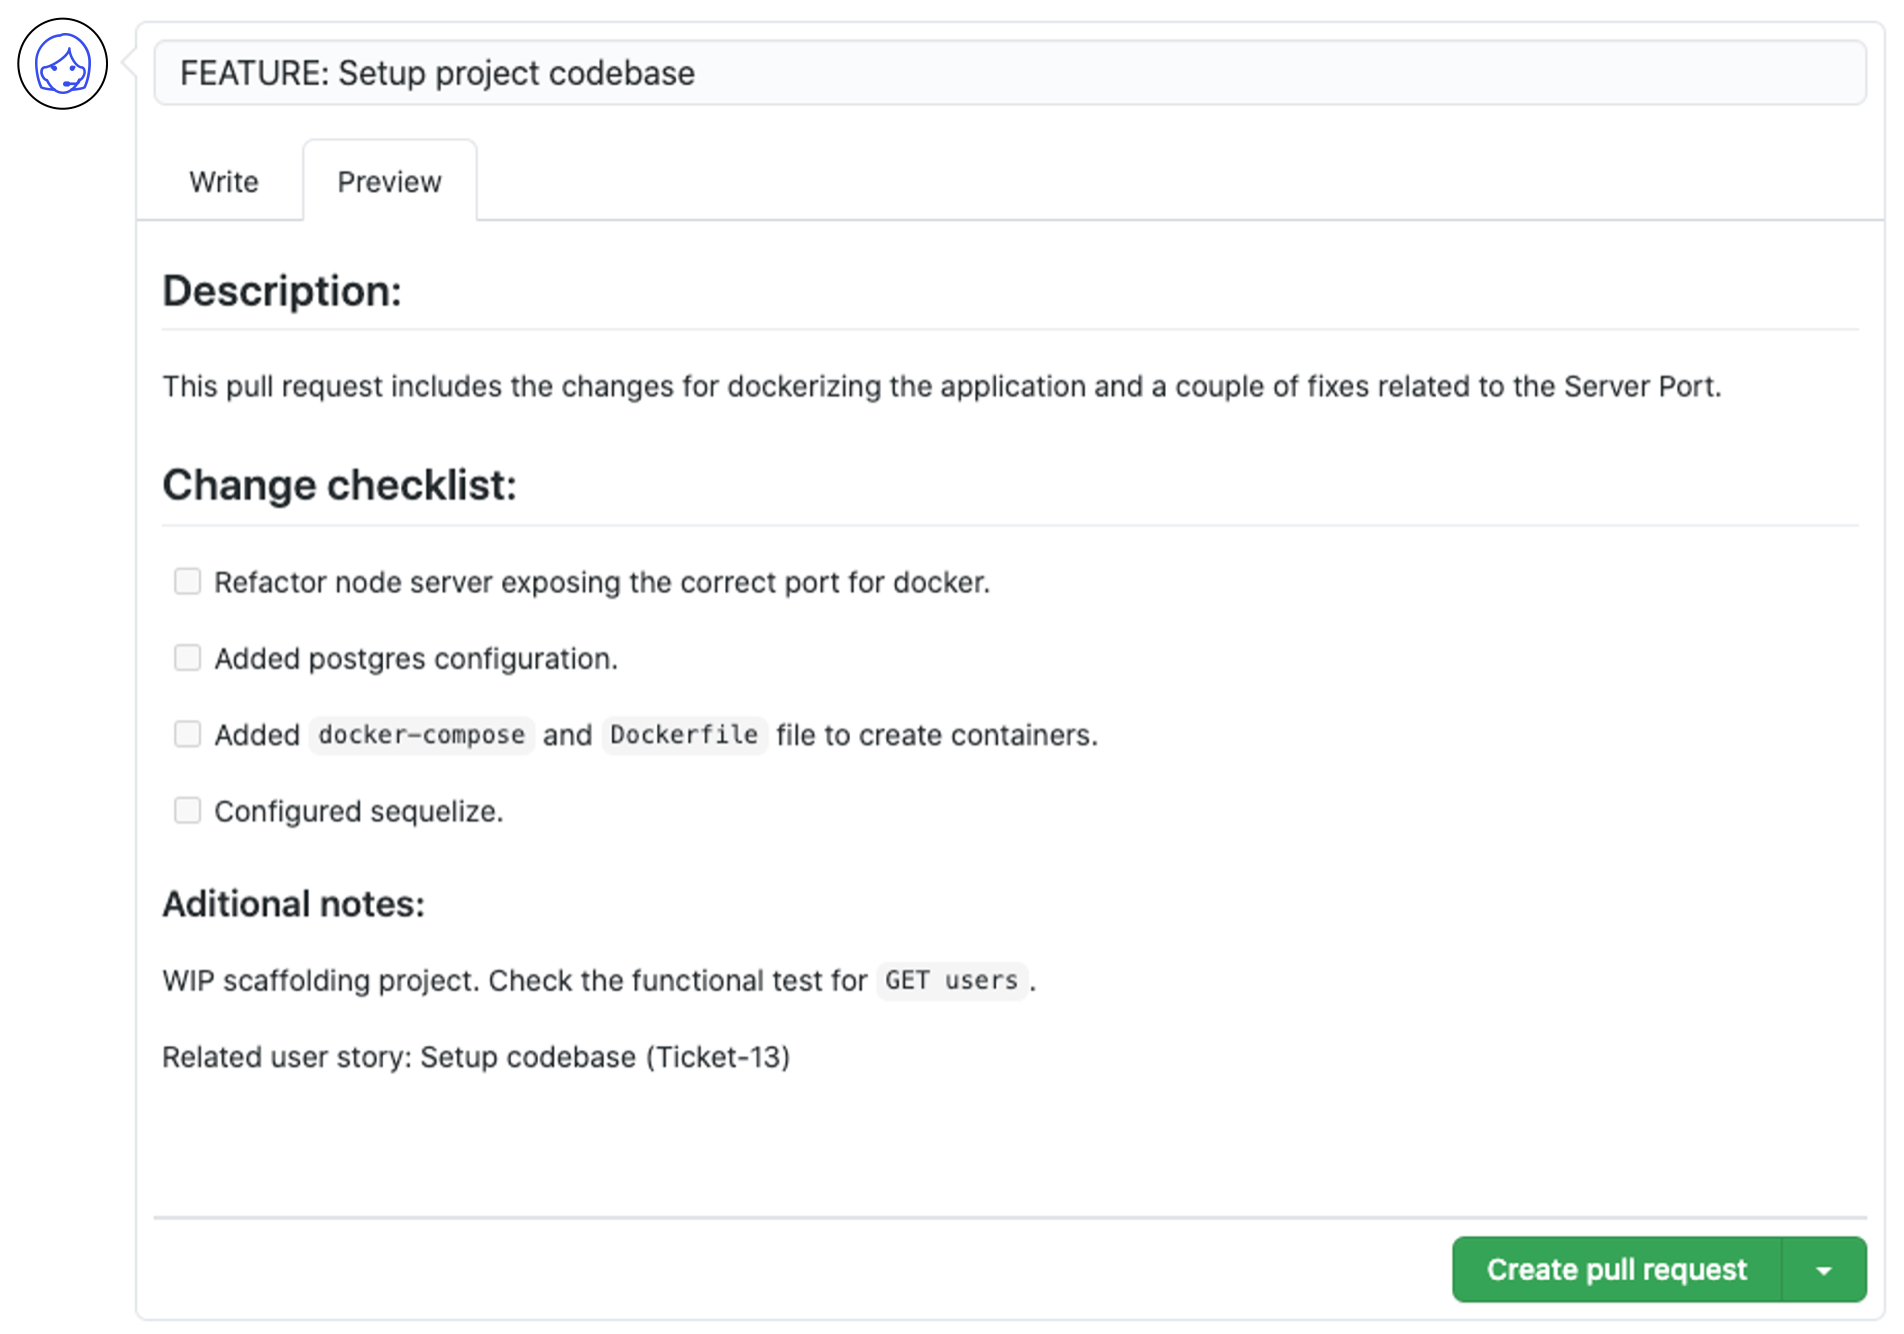Viewport: 1904px width, 1334px height.
Task: Open the Create pull request dropdown arrow
Action: click(1824, 1270)
